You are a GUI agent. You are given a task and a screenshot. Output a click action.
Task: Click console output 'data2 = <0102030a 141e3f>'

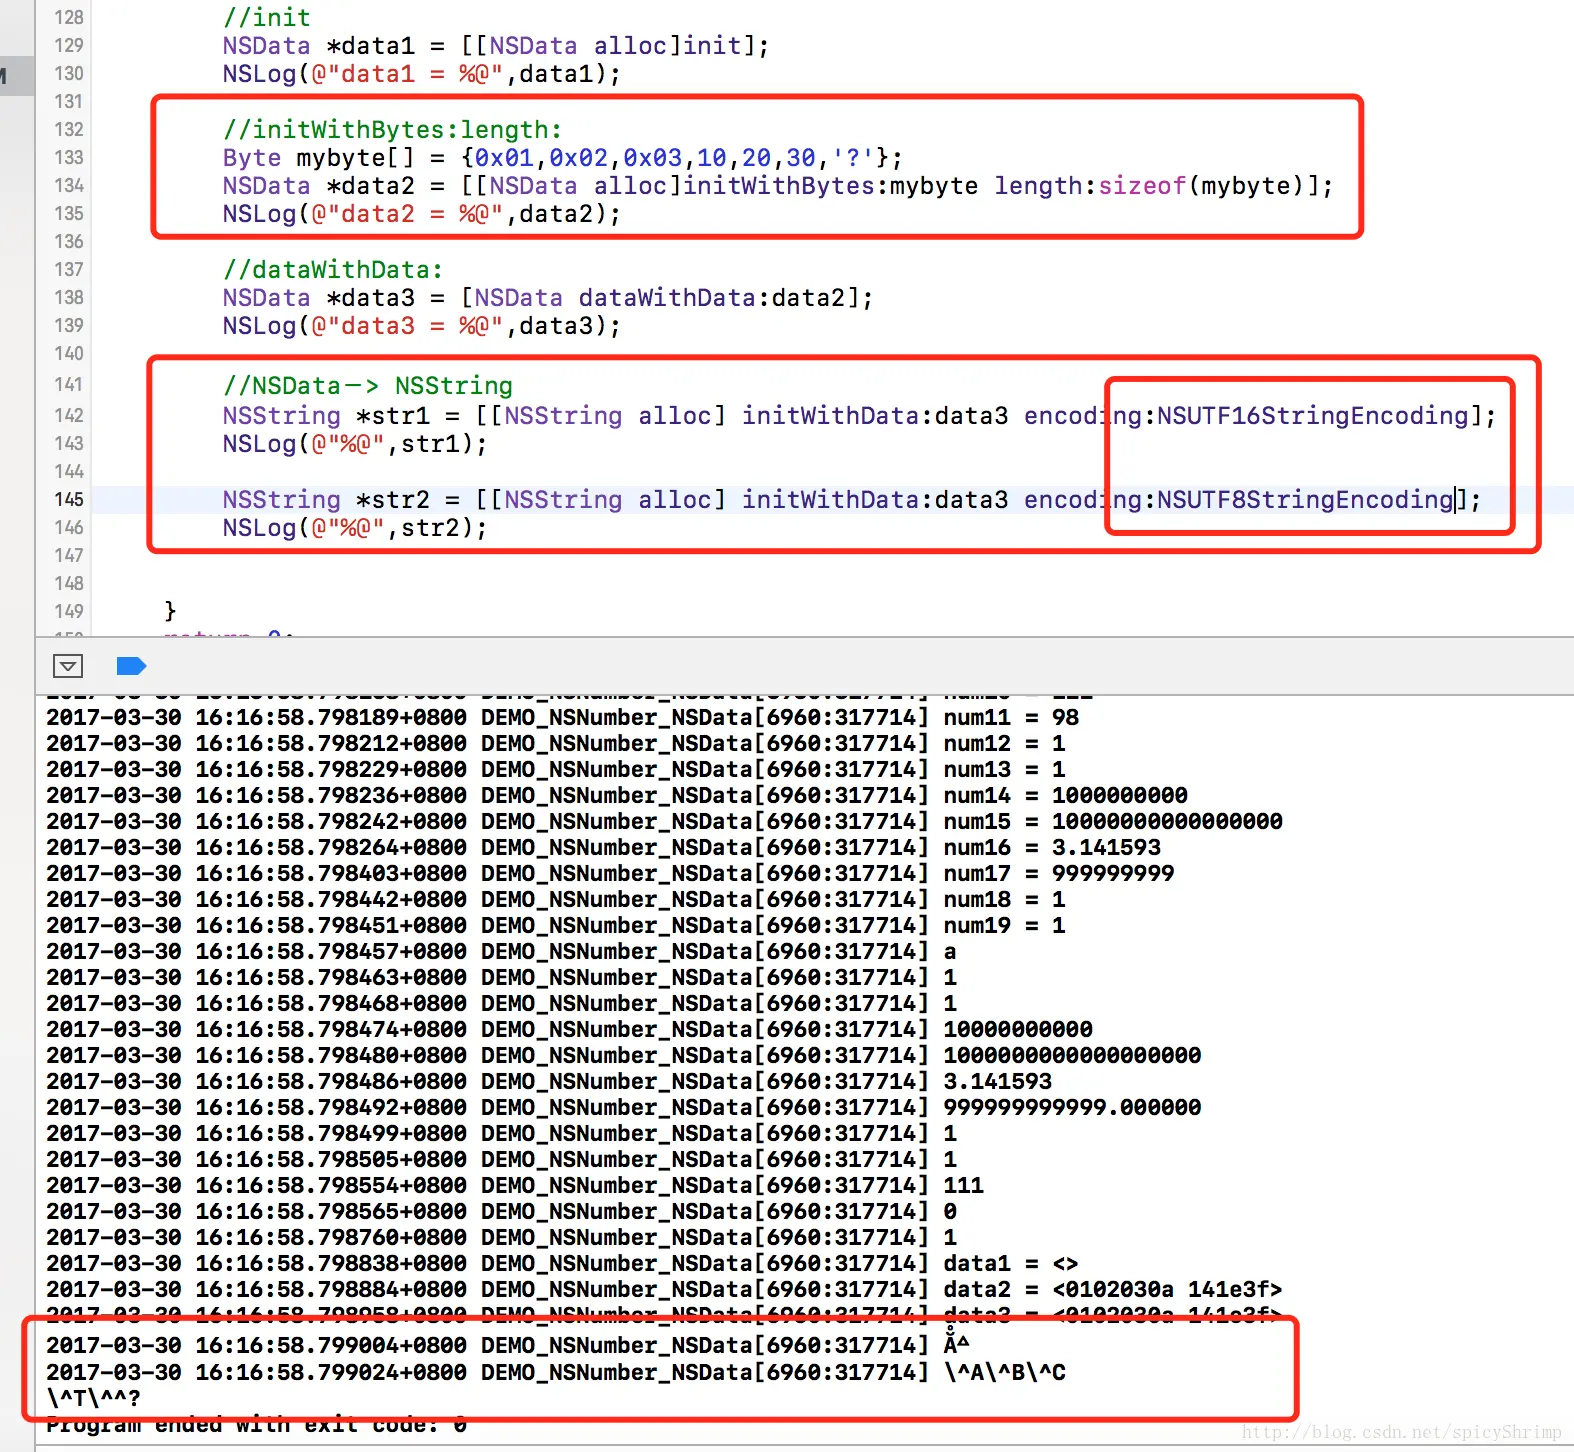click(x=1113, y=1289)
